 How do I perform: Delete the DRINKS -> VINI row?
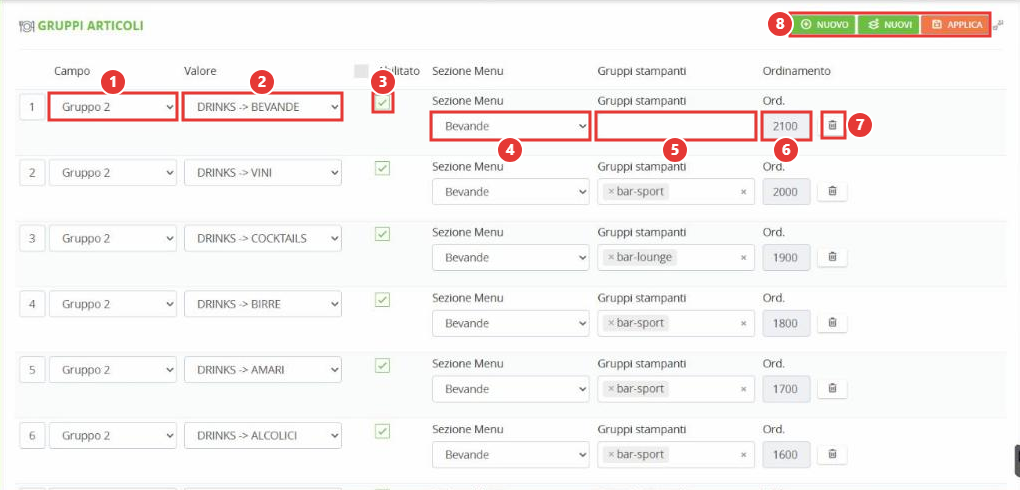point(832,191)
